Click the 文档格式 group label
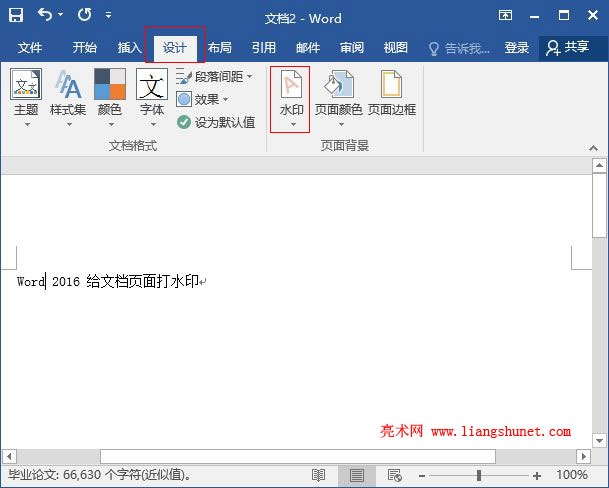The height and width of the screenshot is (488, 609). pos(133,146)
